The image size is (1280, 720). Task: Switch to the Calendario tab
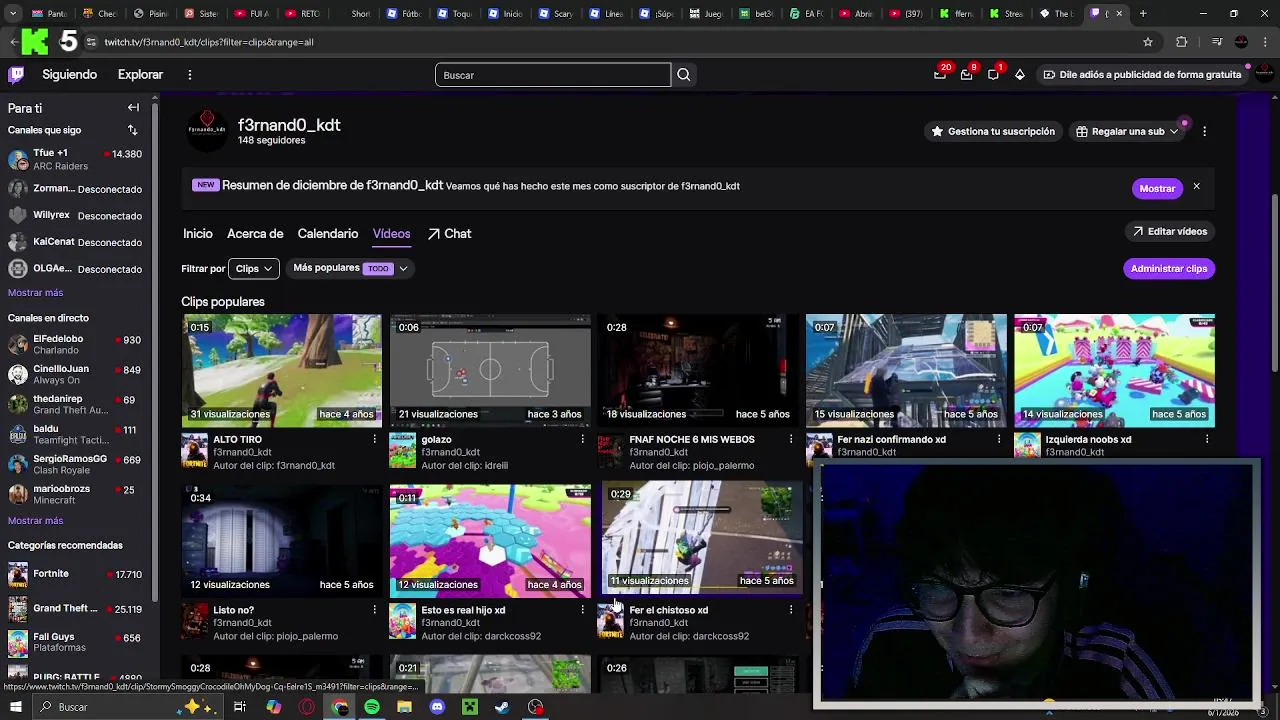[328, 233]
